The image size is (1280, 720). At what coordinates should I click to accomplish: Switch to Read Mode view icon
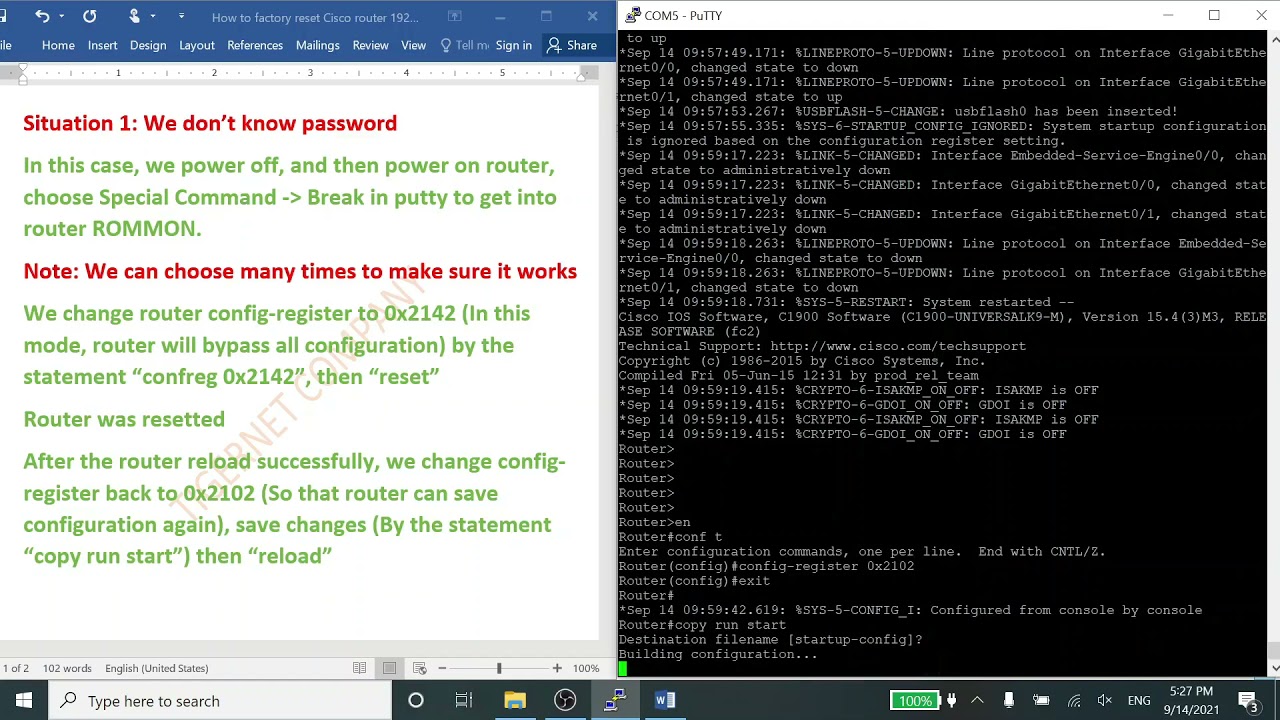click(x=359, y=668)
